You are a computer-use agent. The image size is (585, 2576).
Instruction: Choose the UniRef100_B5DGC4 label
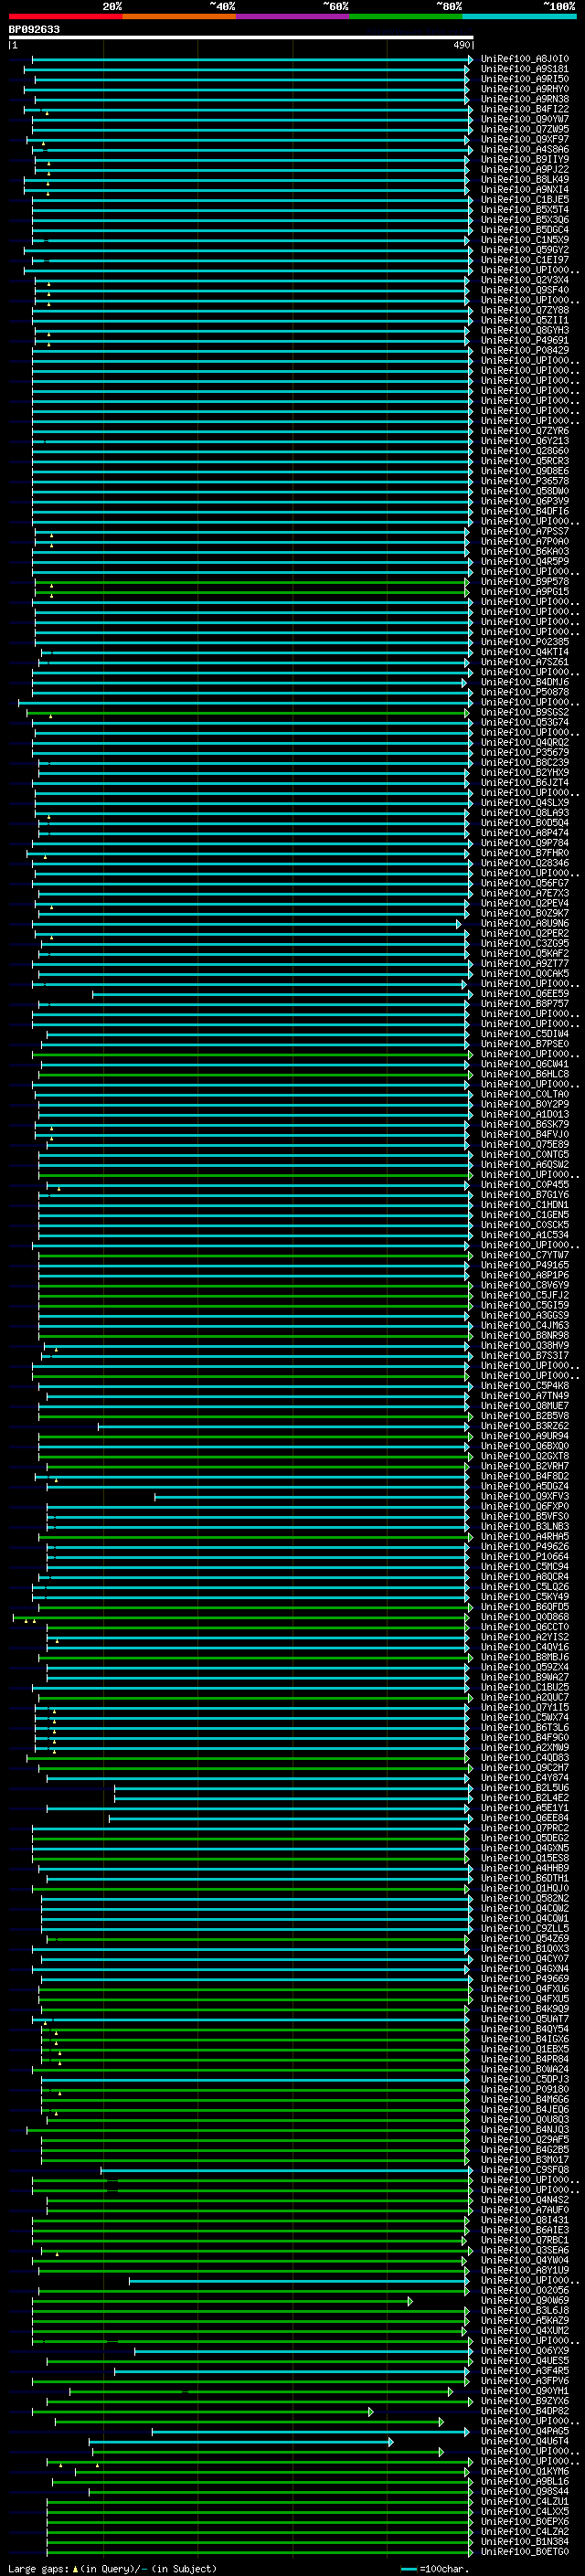(525, 230)
